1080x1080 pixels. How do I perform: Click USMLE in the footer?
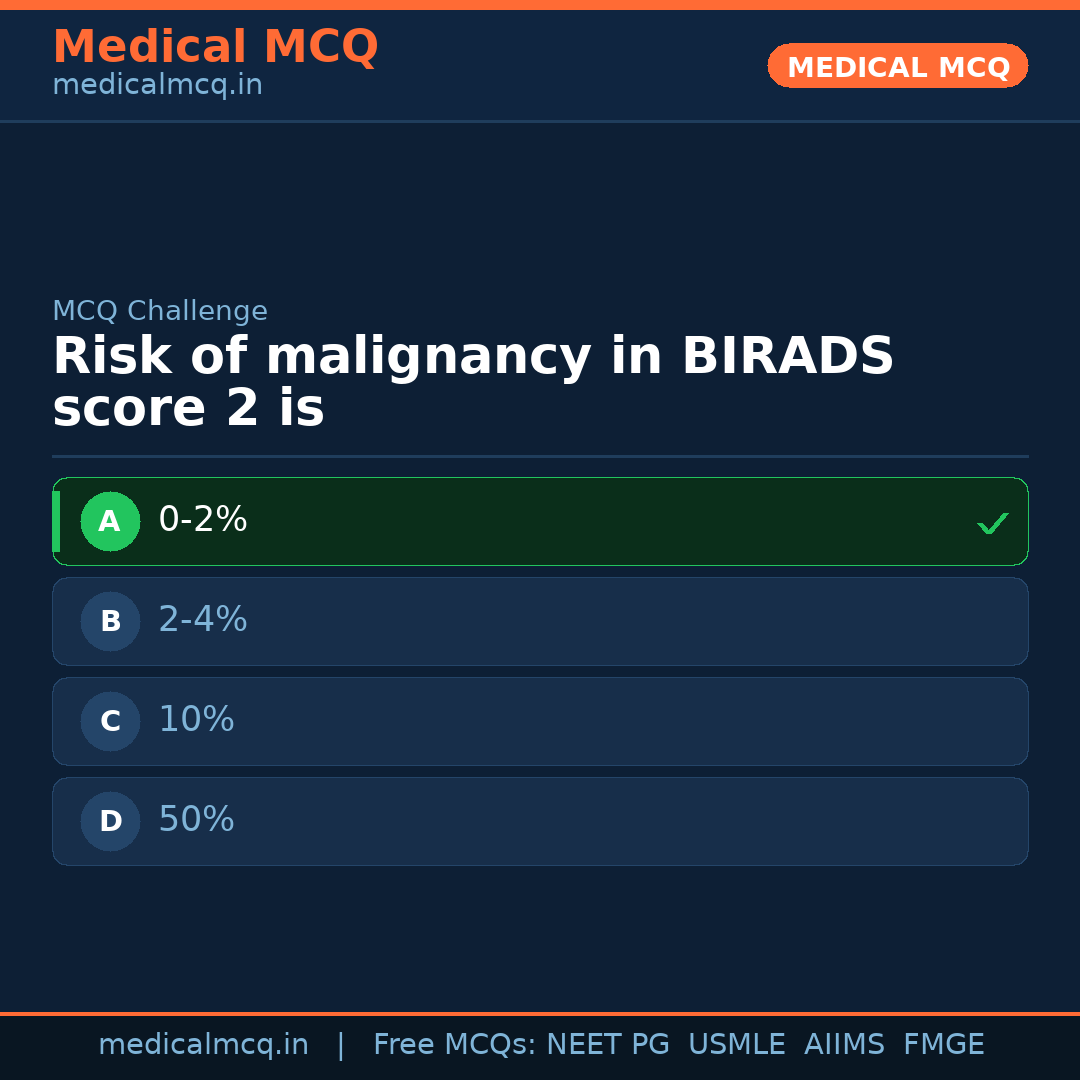(x=736, y=1045)
